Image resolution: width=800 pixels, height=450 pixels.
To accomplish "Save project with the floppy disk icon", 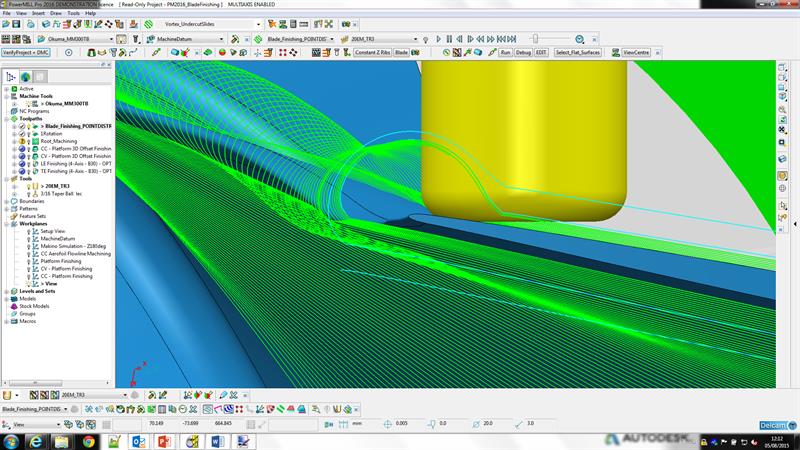I will [16, 24].
